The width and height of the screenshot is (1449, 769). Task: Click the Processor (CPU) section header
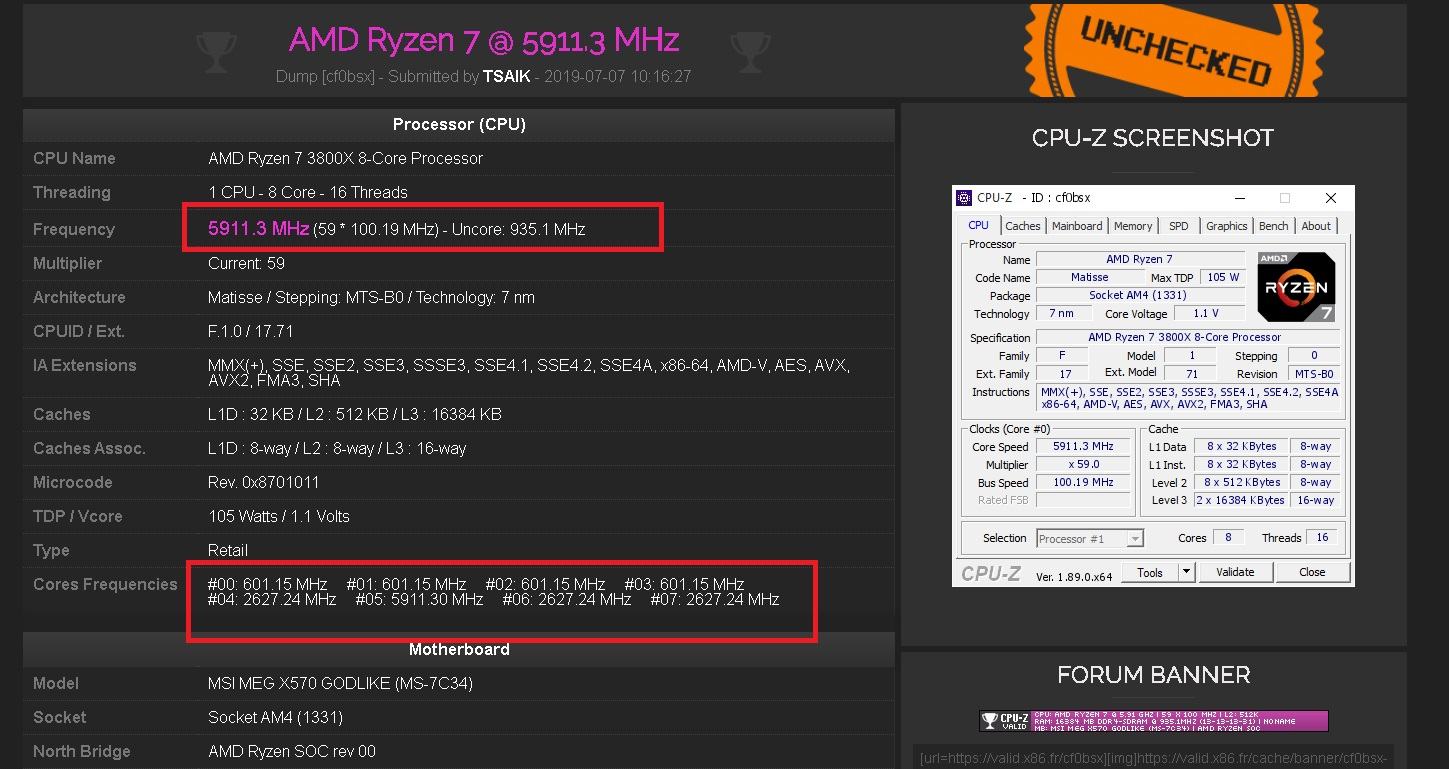click(459, 125)
